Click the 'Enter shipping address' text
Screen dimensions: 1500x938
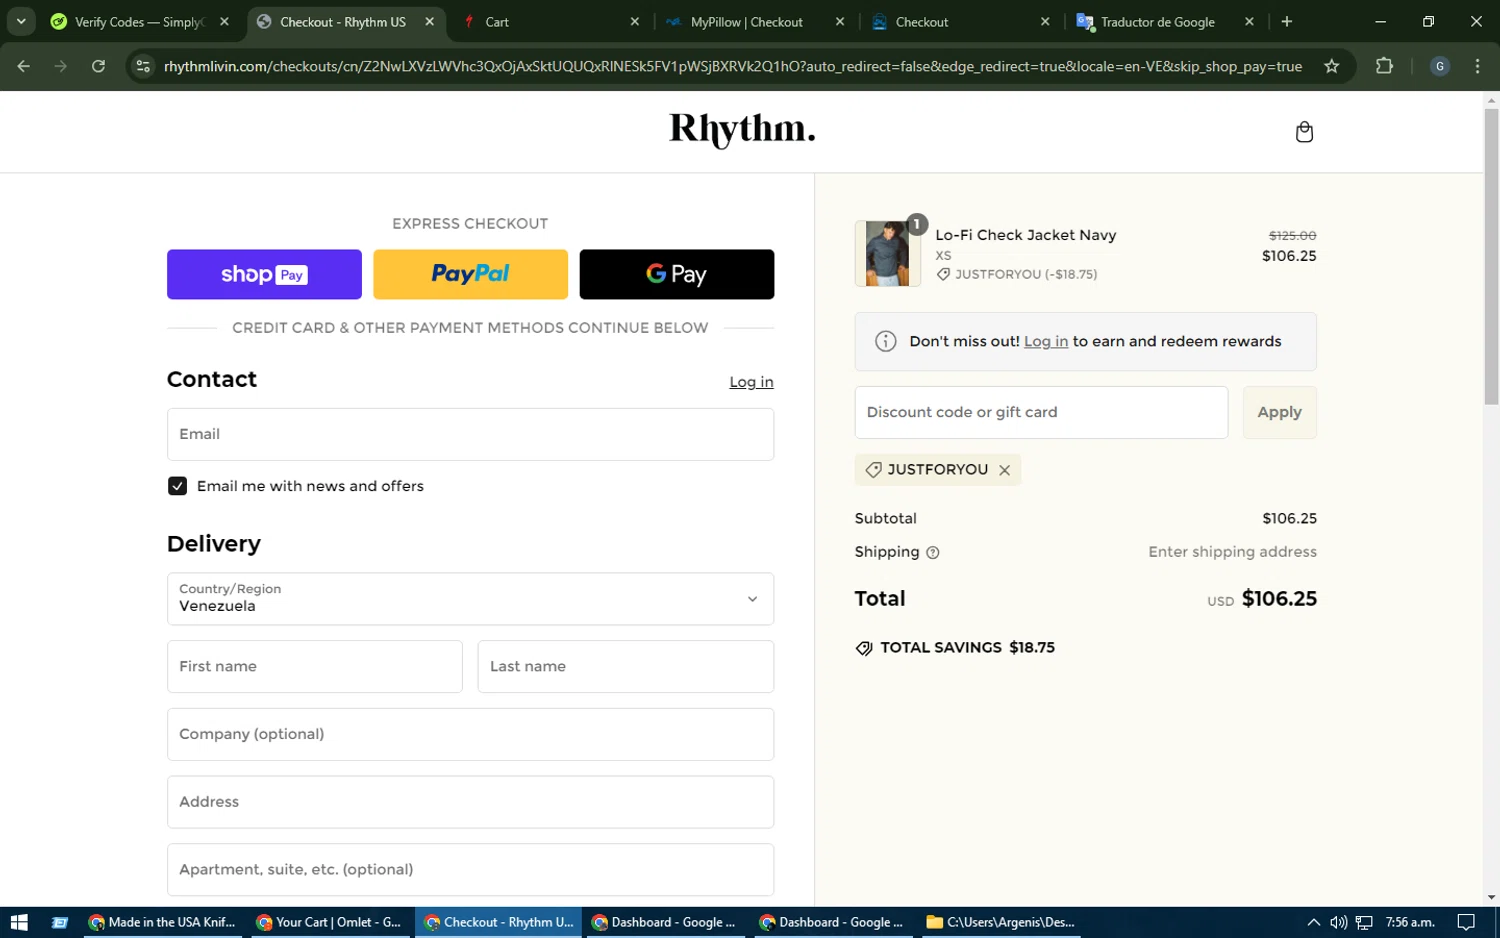pyautogui.click(x=1232, y=552)
